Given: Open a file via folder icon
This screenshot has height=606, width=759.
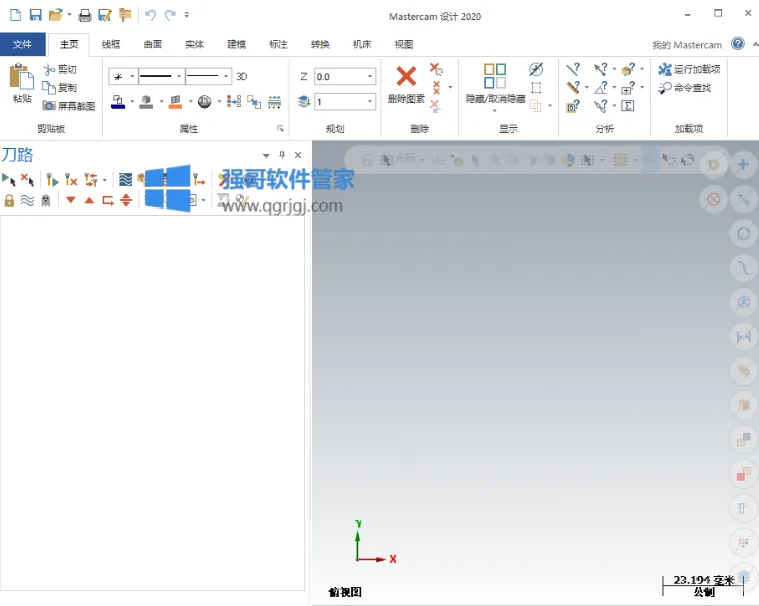Looking at the screenshot, I should pyautogui.click(x=56, y=15).
